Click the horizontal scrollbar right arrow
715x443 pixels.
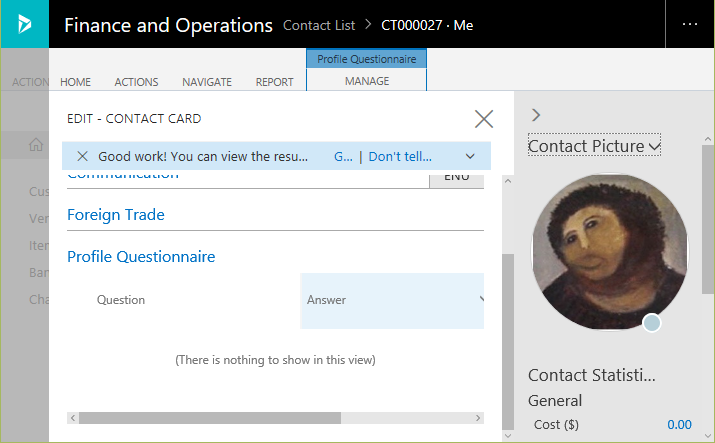[478, 418]
